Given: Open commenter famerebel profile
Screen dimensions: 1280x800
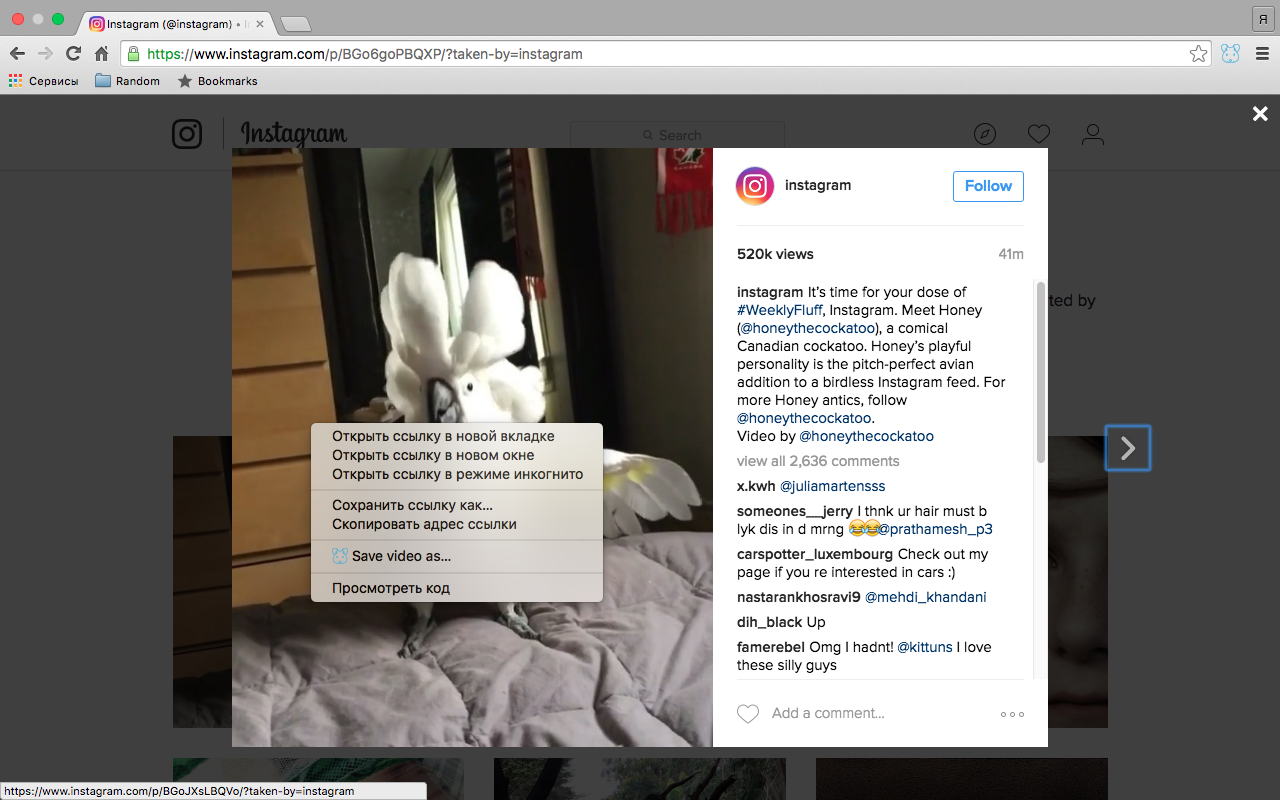Looking at the screenshot, I should 771,647.
